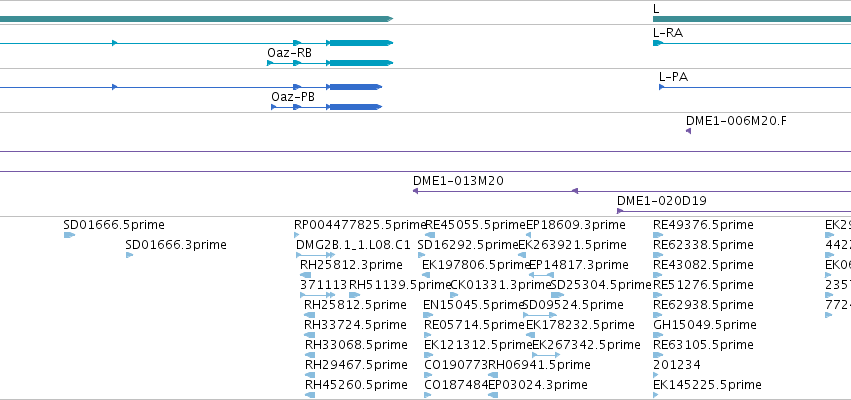Click the EK178232.5prime EST label

580,325
